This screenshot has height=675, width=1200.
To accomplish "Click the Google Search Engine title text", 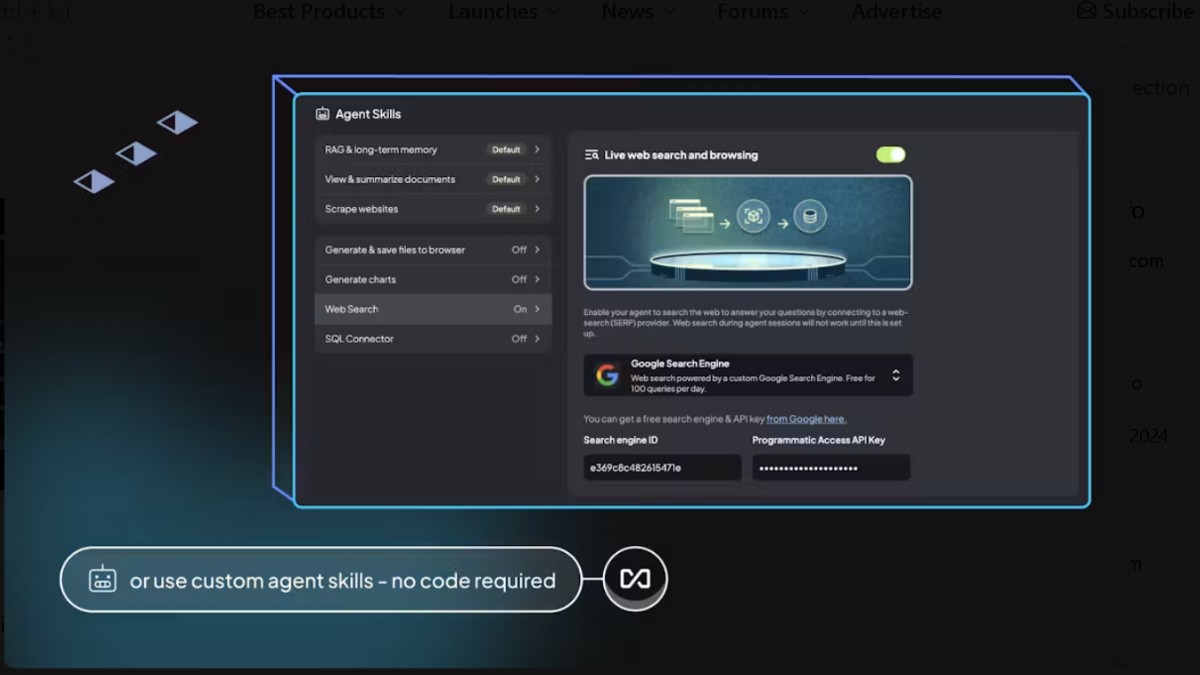I will pos(680,364).
